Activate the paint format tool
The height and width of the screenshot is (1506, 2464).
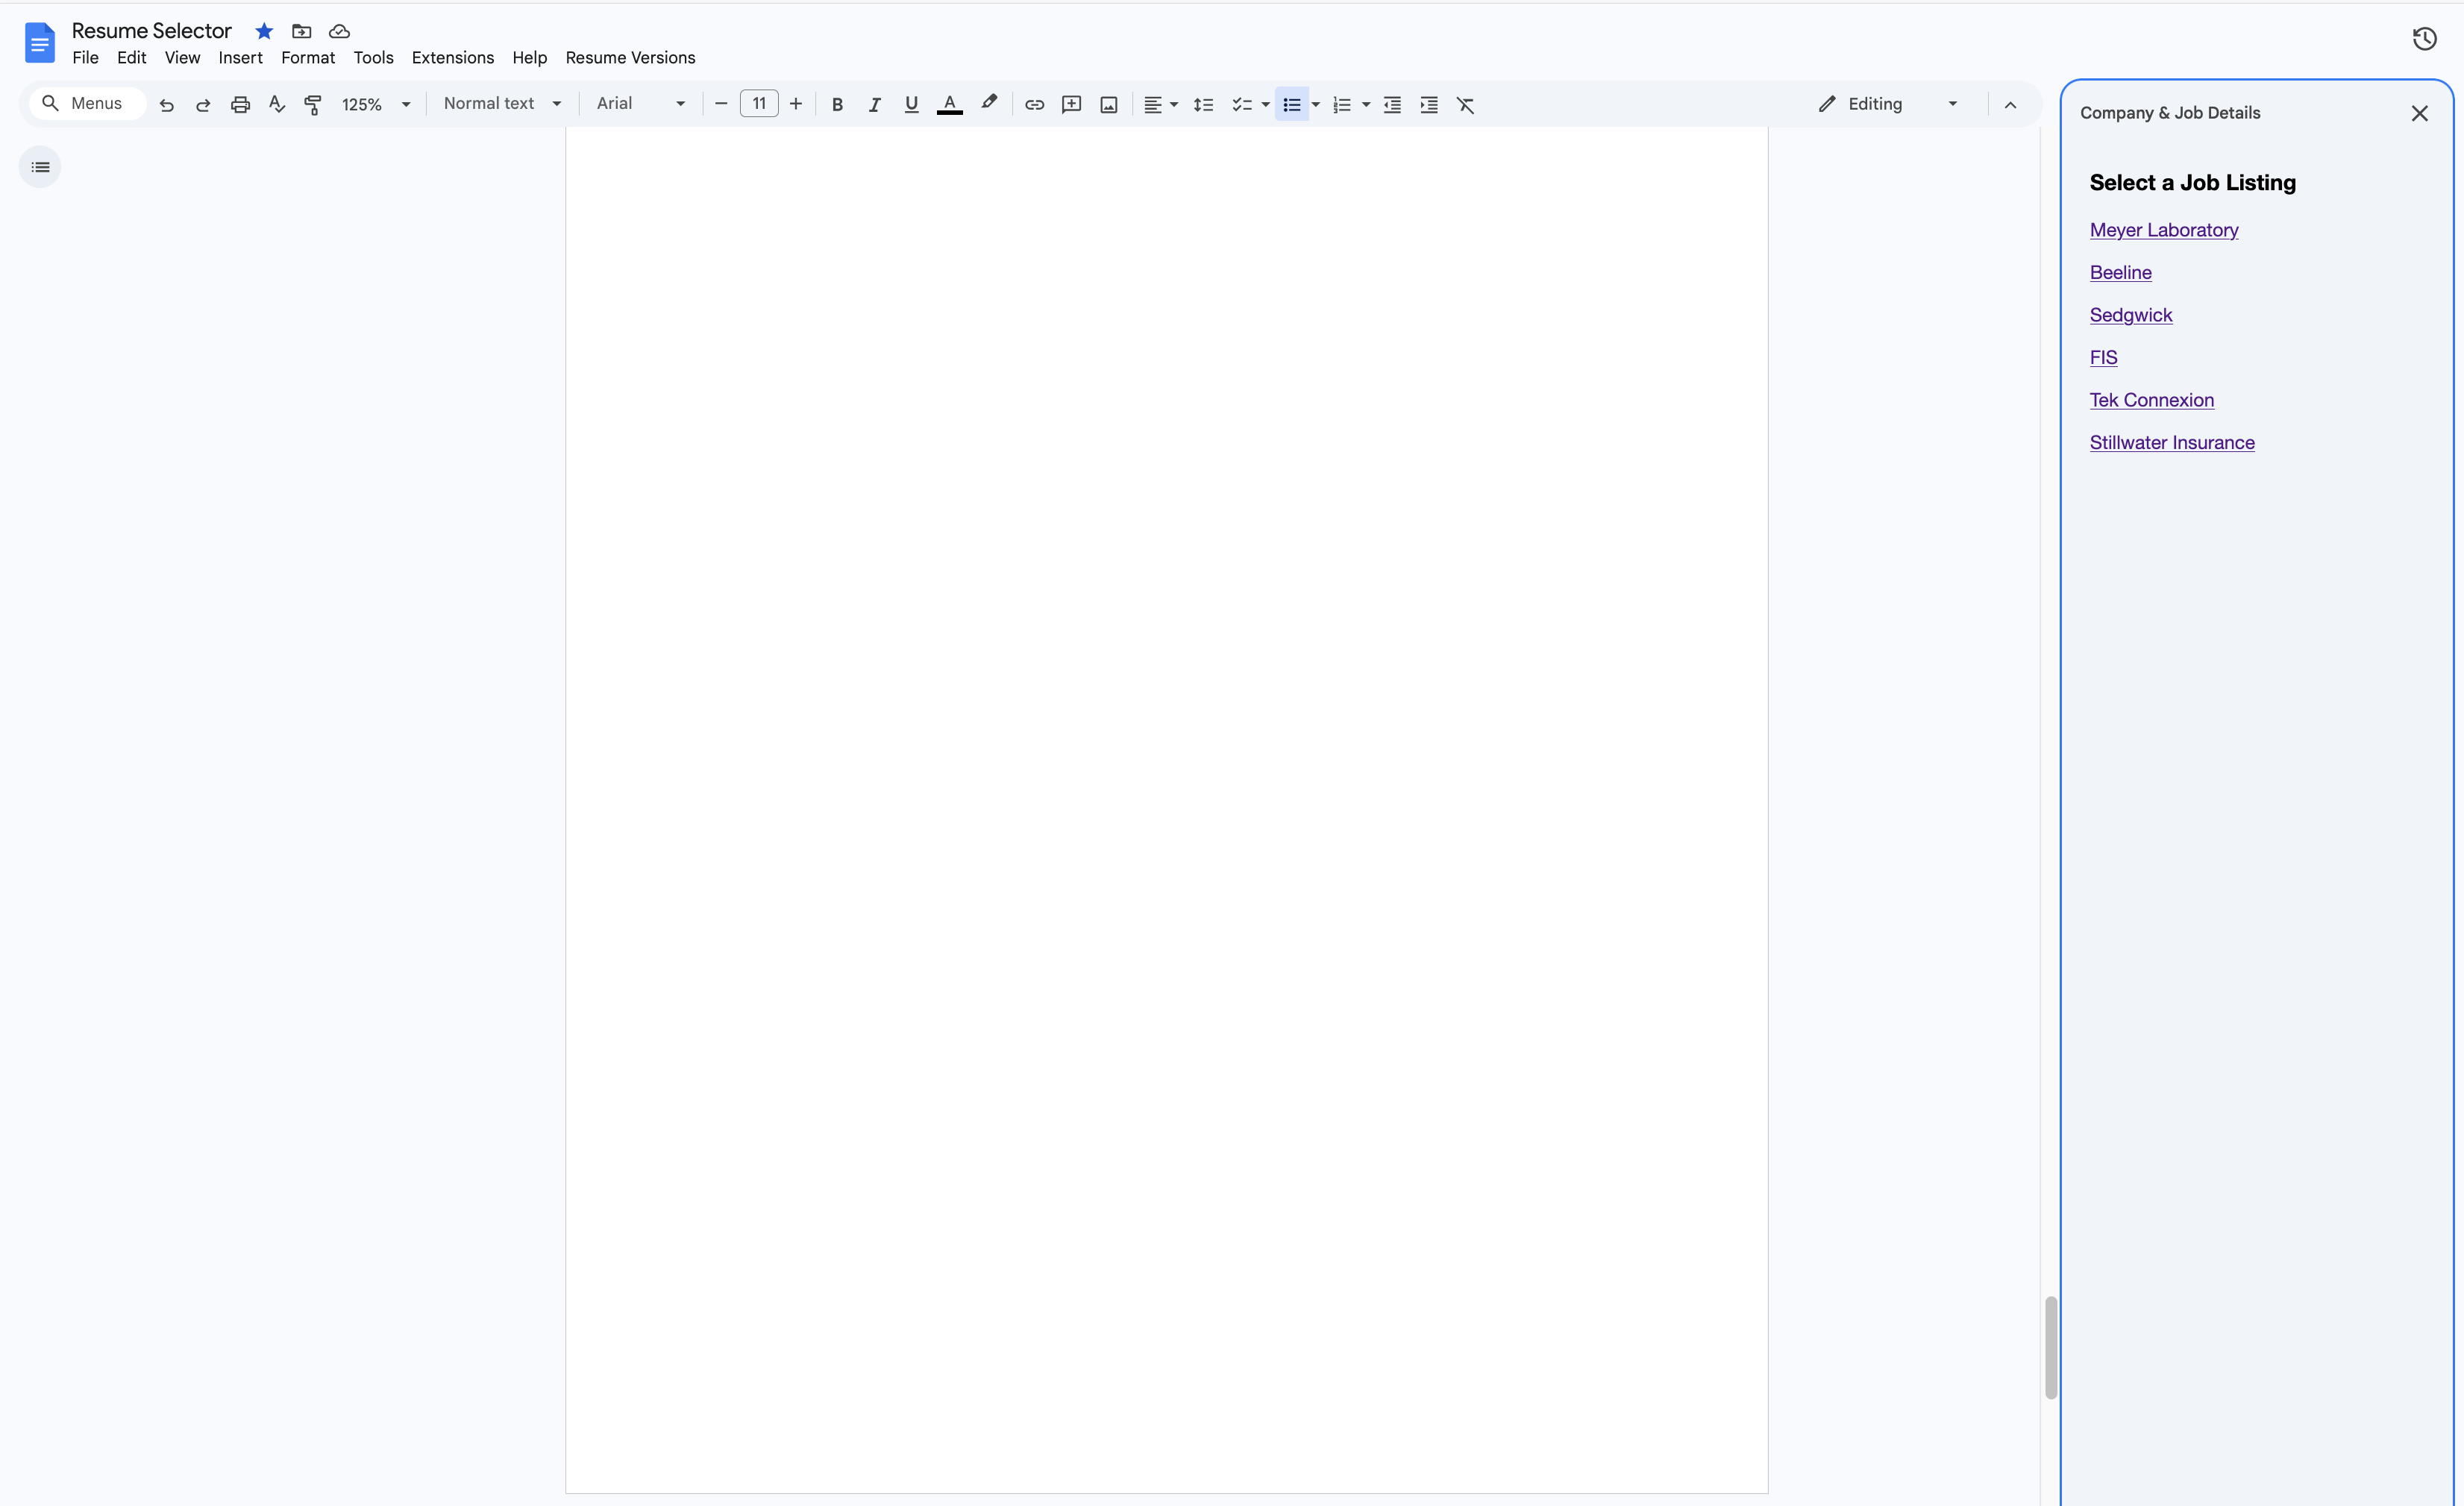click(x=313, y=104)
